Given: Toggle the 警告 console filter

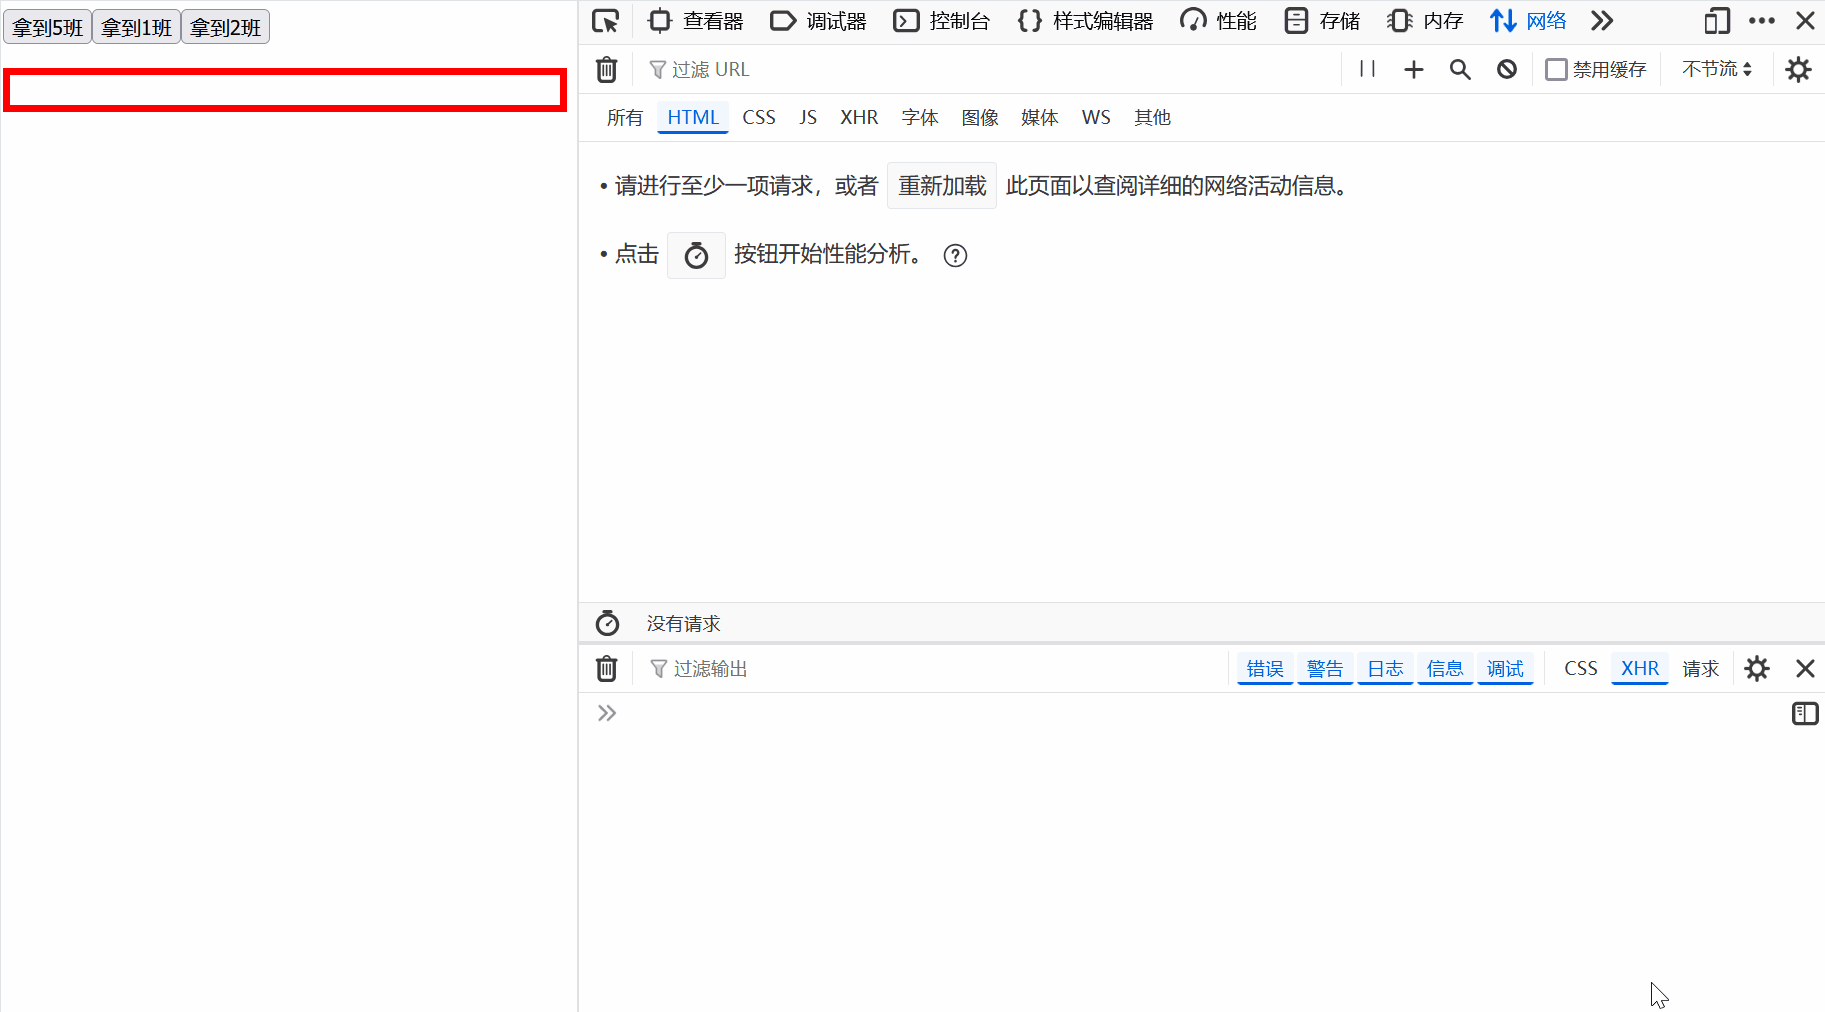Looking at the screenshot, I should coord(1325,668).
